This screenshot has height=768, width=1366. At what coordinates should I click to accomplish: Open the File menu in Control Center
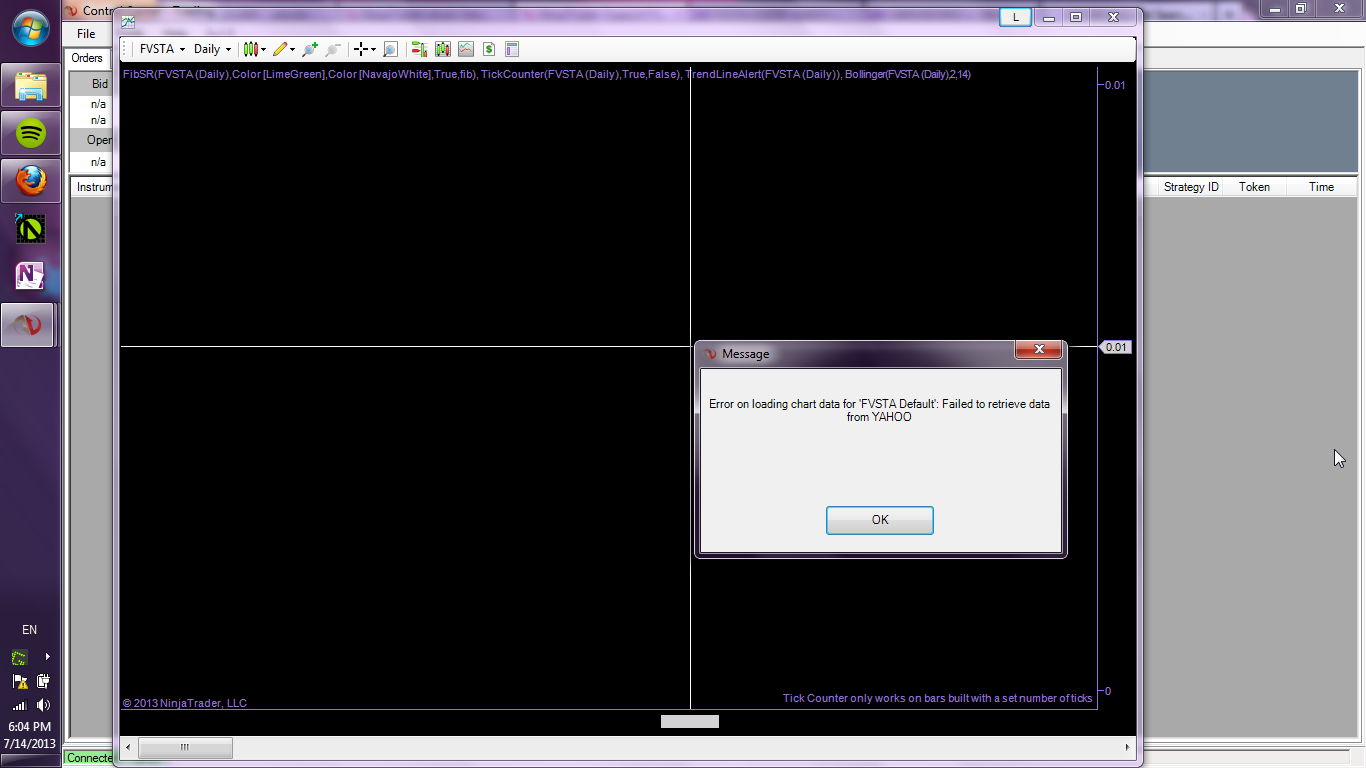86,34
